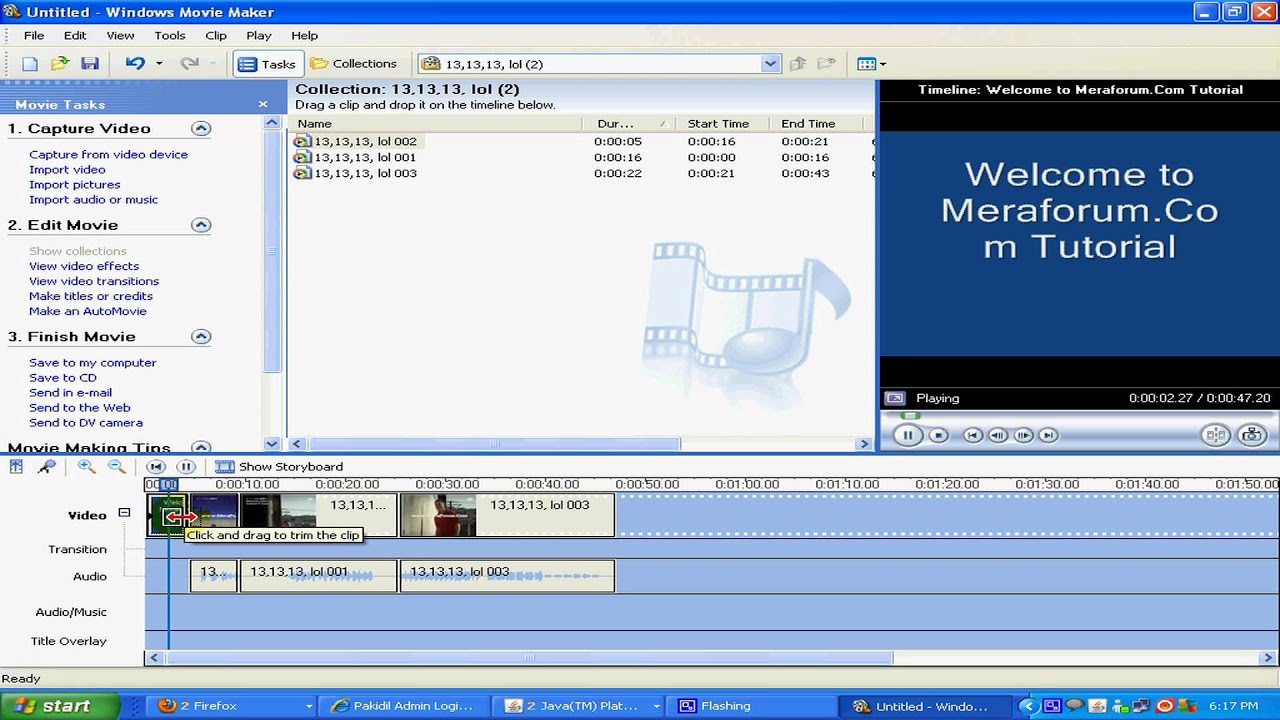Switch to Flashing taskbar window
Screen dimensions: 1280x720
750,706
